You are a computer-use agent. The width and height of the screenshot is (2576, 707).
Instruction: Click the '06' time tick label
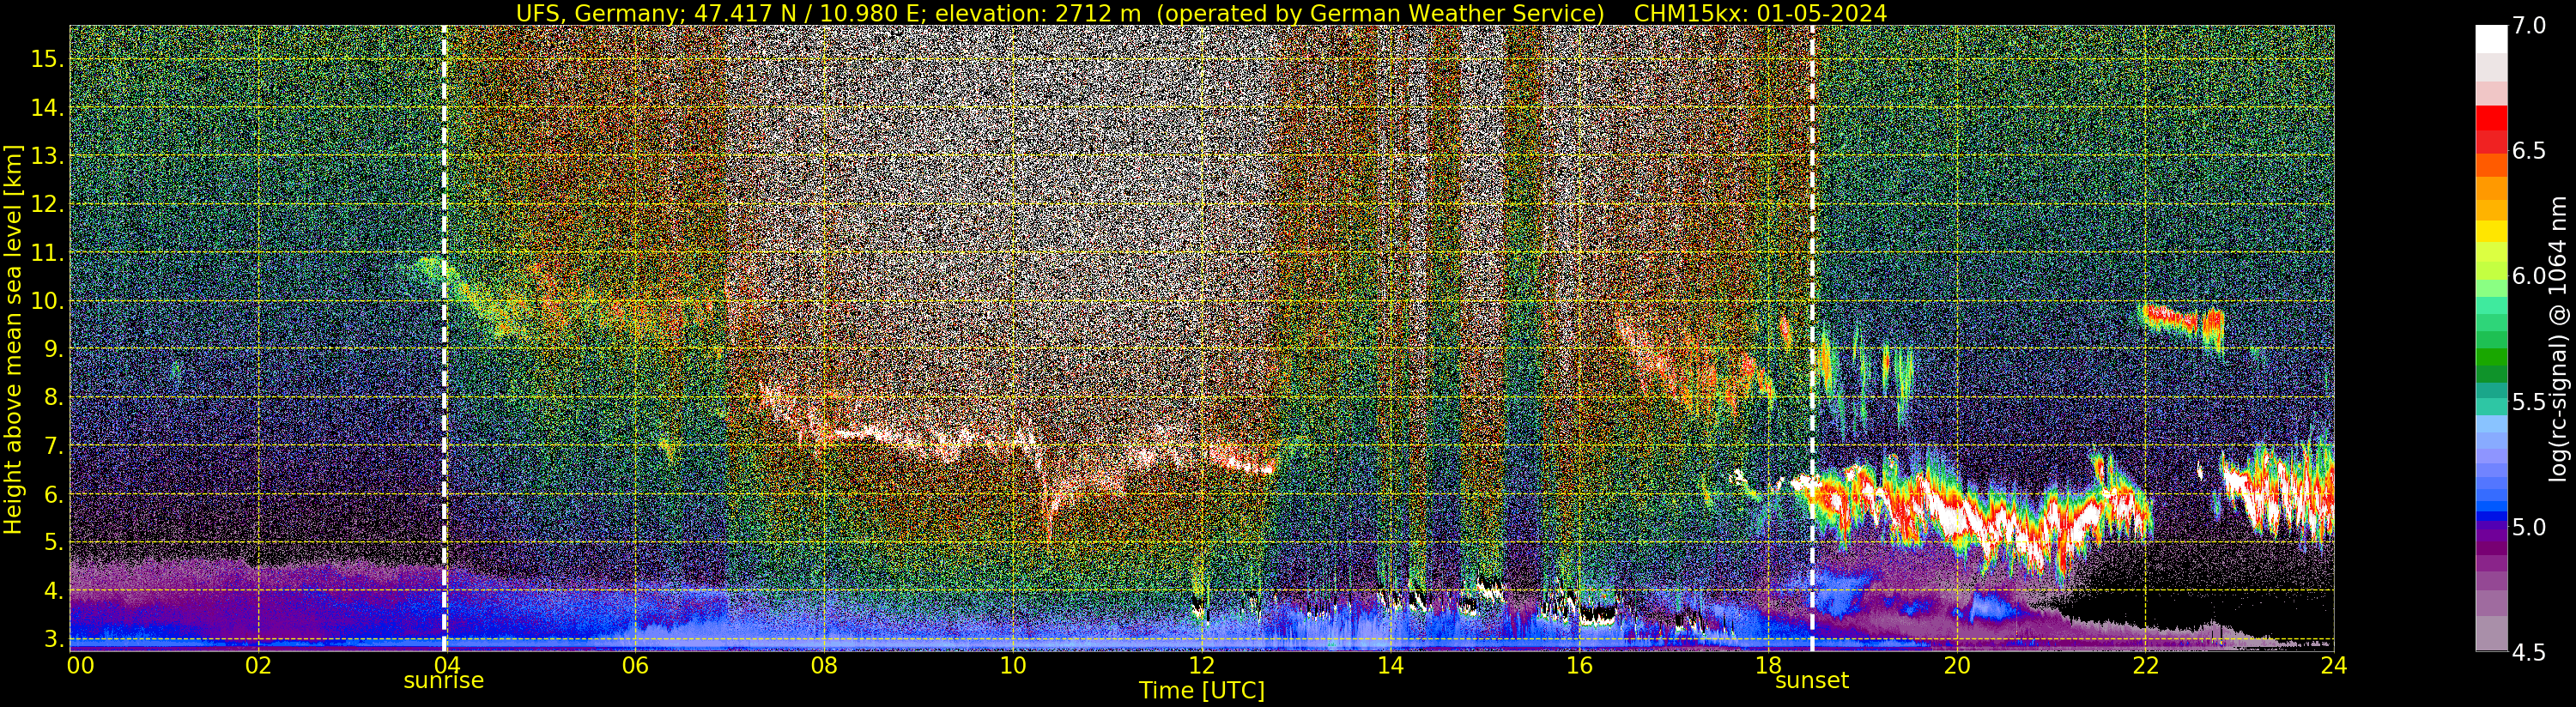[635, 665]
